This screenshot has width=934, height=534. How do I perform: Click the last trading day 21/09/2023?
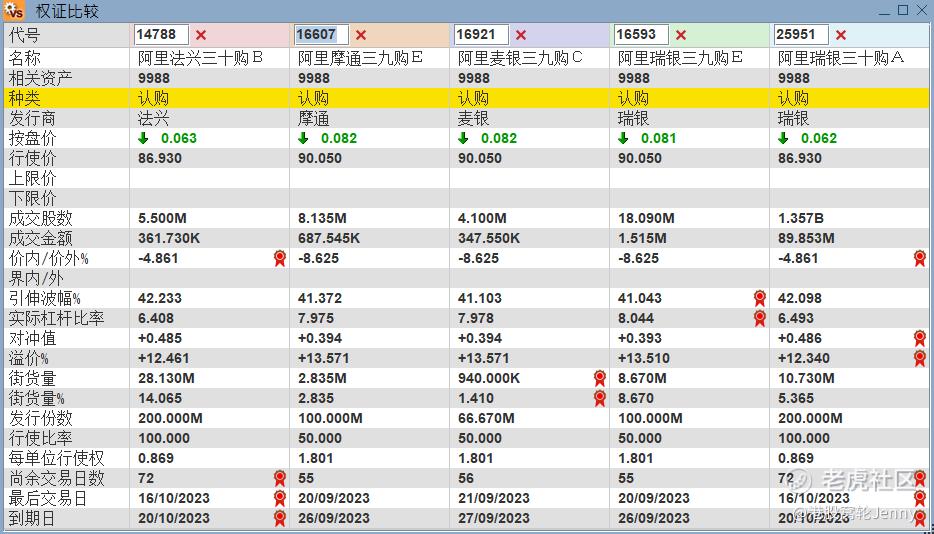(494, 498)
